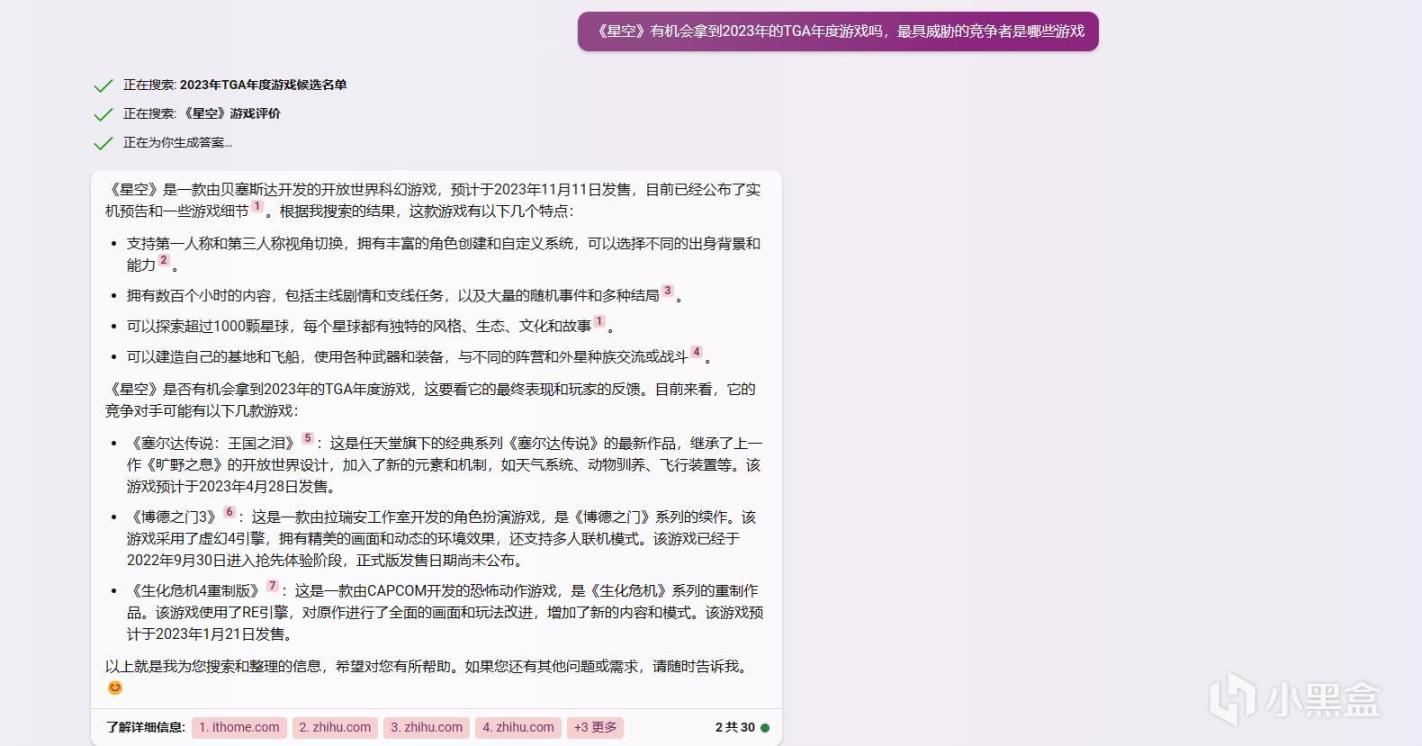Open citation 1 after 文化和故事
Viewport: 1422px width, 746px height.
(x=599, y=321)
